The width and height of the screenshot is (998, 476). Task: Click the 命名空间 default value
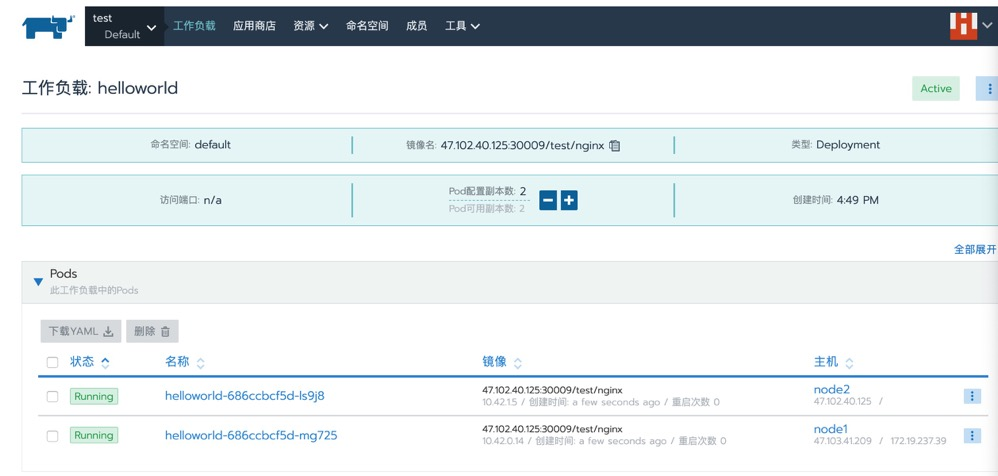point(213,144)
